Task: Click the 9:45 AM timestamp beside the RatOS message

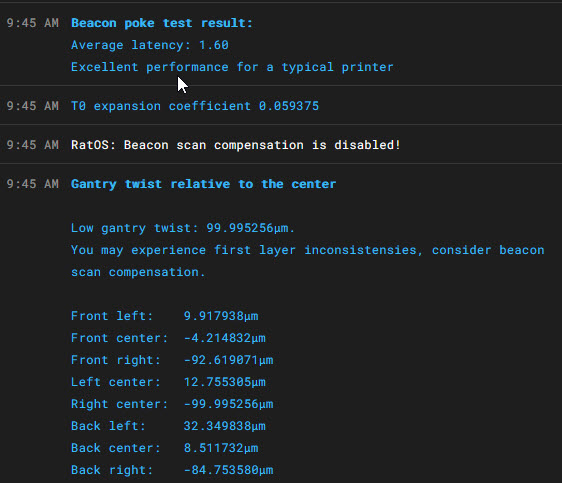Action: [33, 145]
